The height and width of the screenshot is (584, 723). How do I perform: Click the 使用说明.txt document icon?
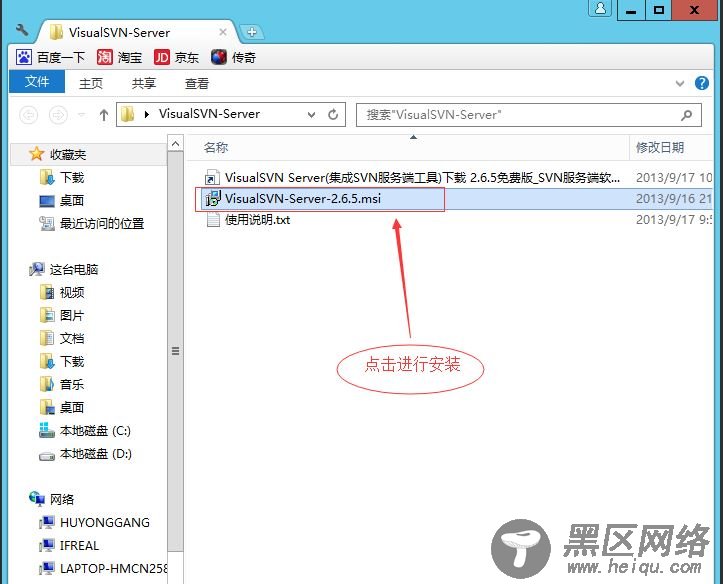point(213,220)
